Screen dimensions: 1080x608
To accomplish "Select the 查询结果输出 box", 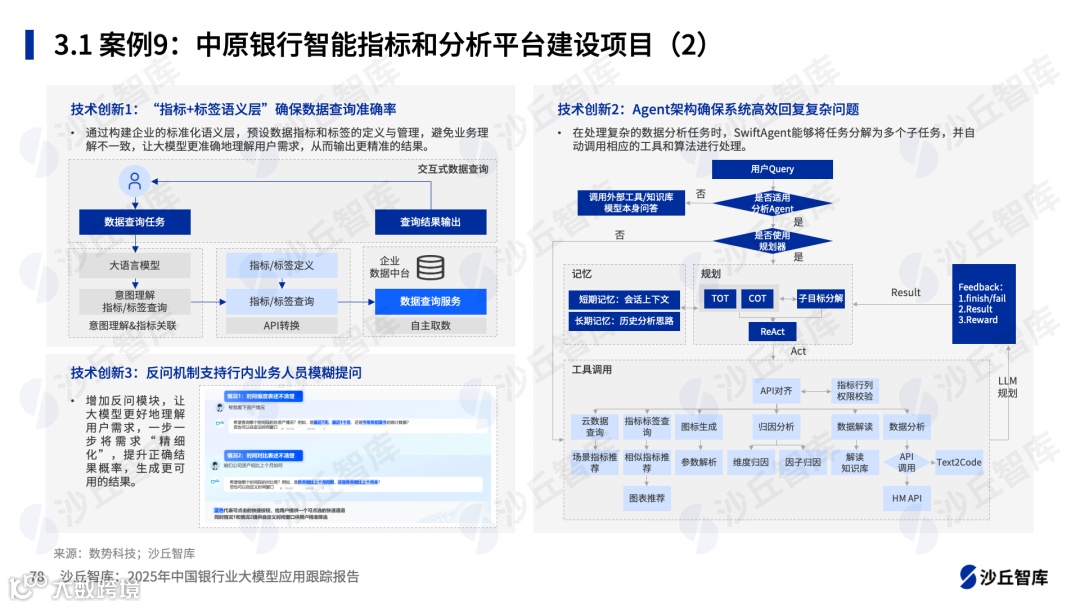I will pos(430,222).
